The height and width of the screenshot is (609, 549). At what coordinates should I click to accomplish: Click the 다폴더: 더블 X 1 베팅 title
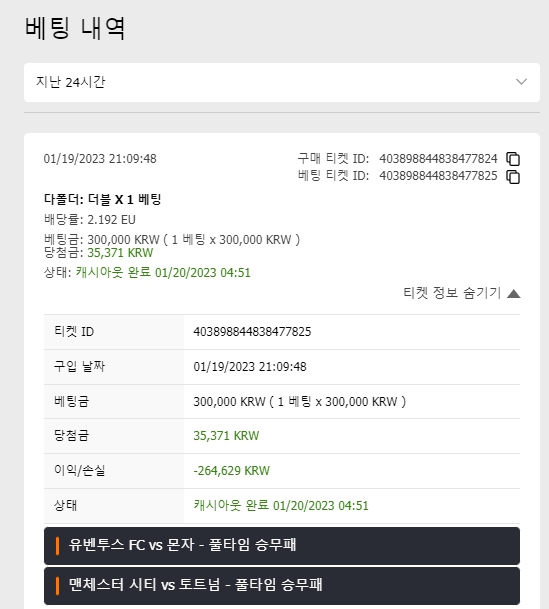pyautogui.click(x=103, y=200)
